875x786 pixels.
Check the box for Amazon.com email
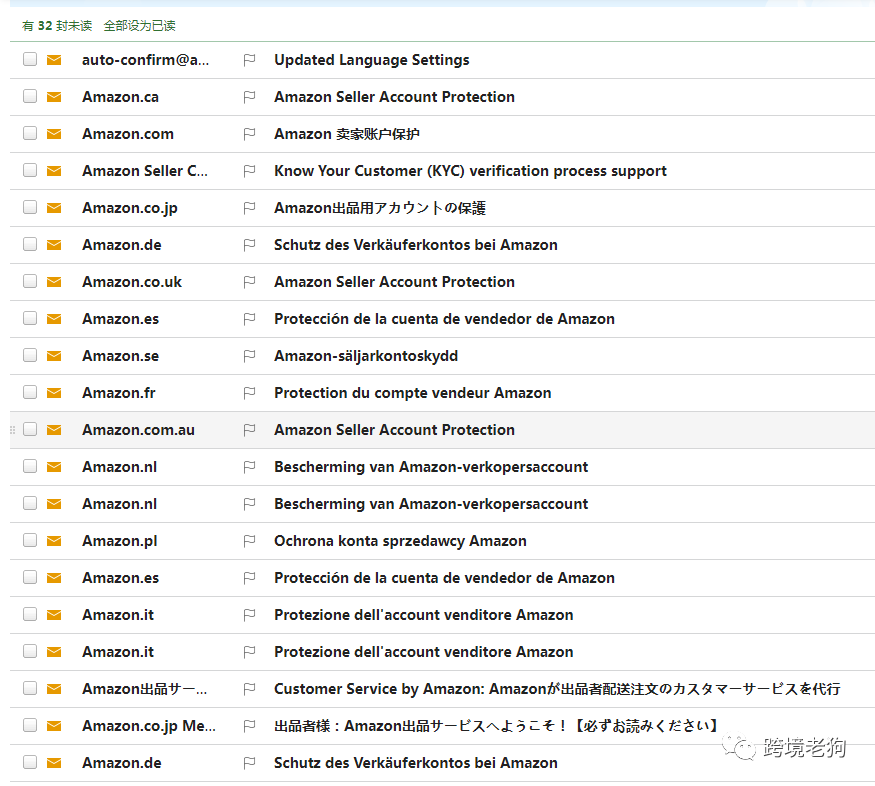coord(30,133)
